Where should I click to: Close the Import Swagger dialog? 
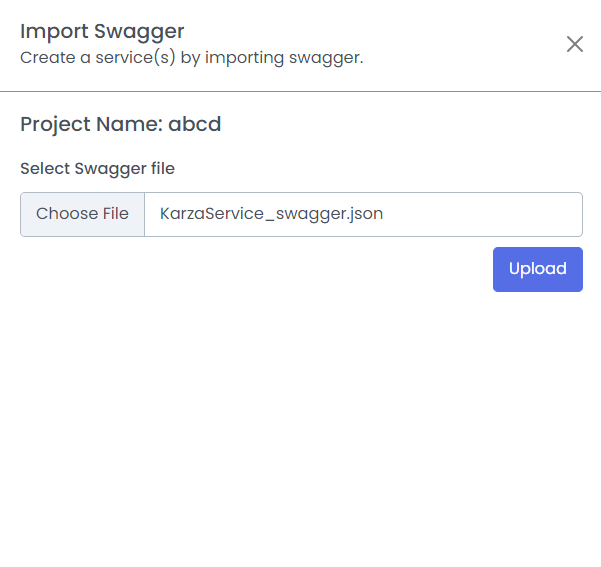click(575, 44)
